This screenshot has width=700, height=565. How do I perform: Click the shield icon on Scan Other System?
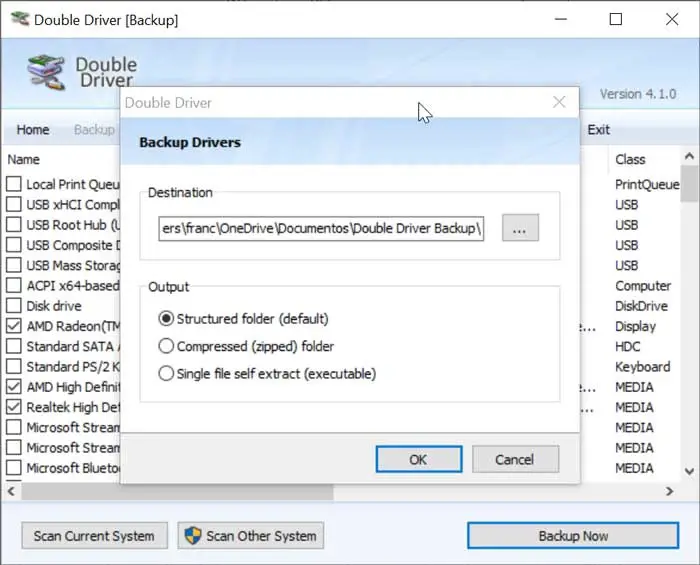click(193, 536)
